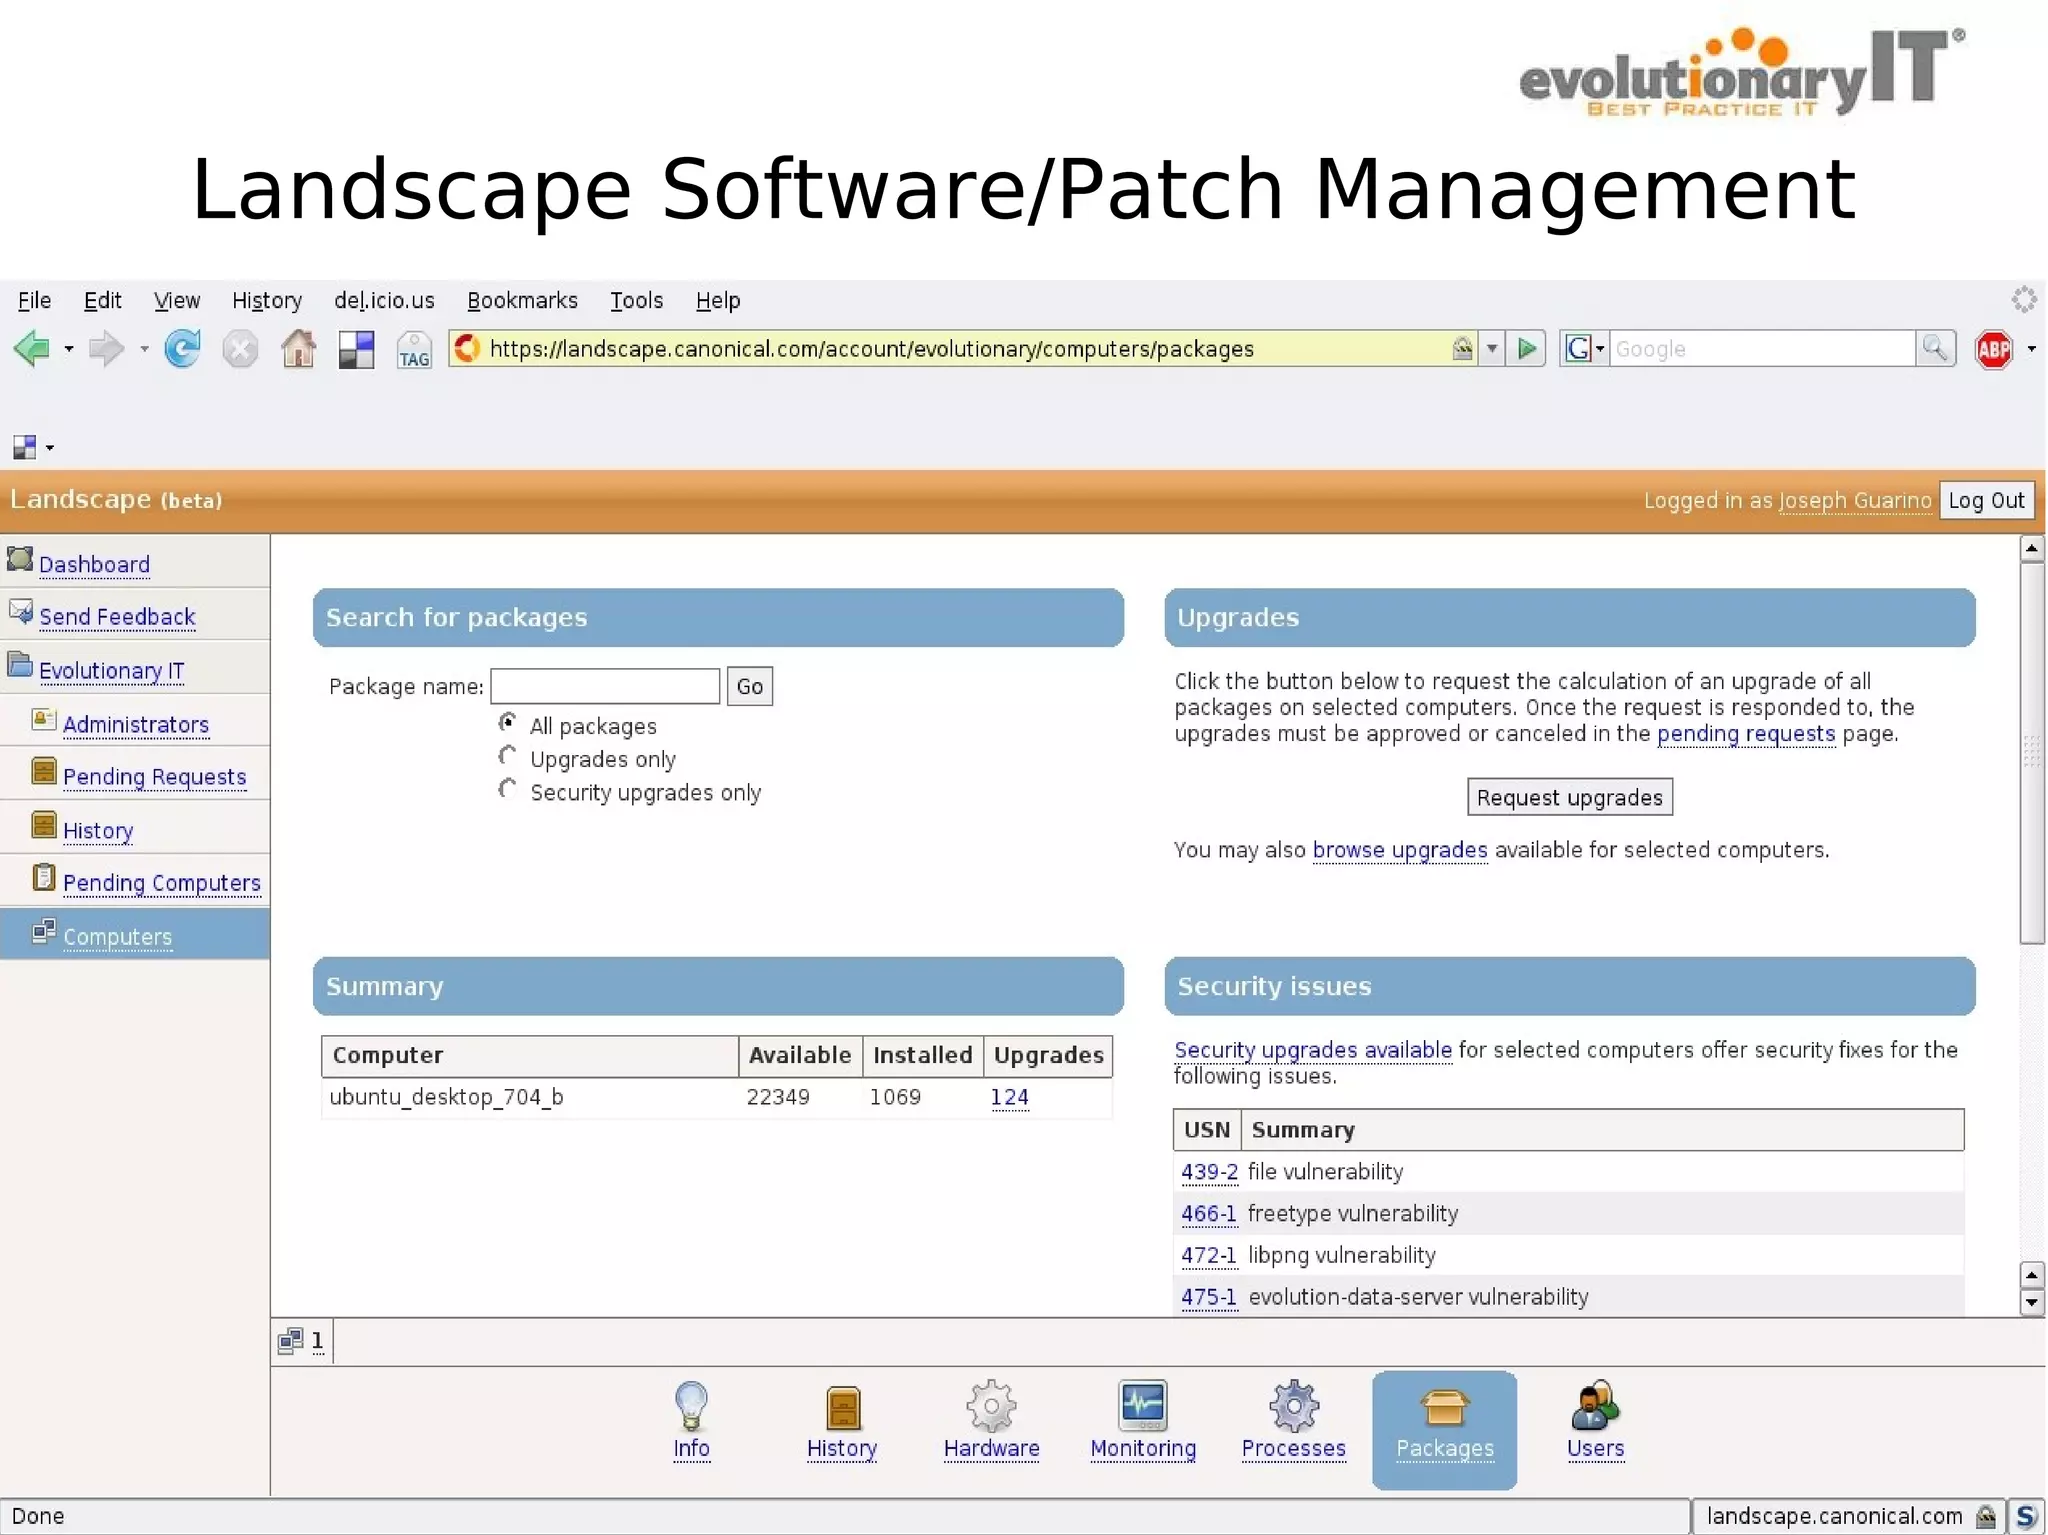Expand the URL bar history dropdown
This screenshot has width=2048, height=1535.
coord(1492,349)
